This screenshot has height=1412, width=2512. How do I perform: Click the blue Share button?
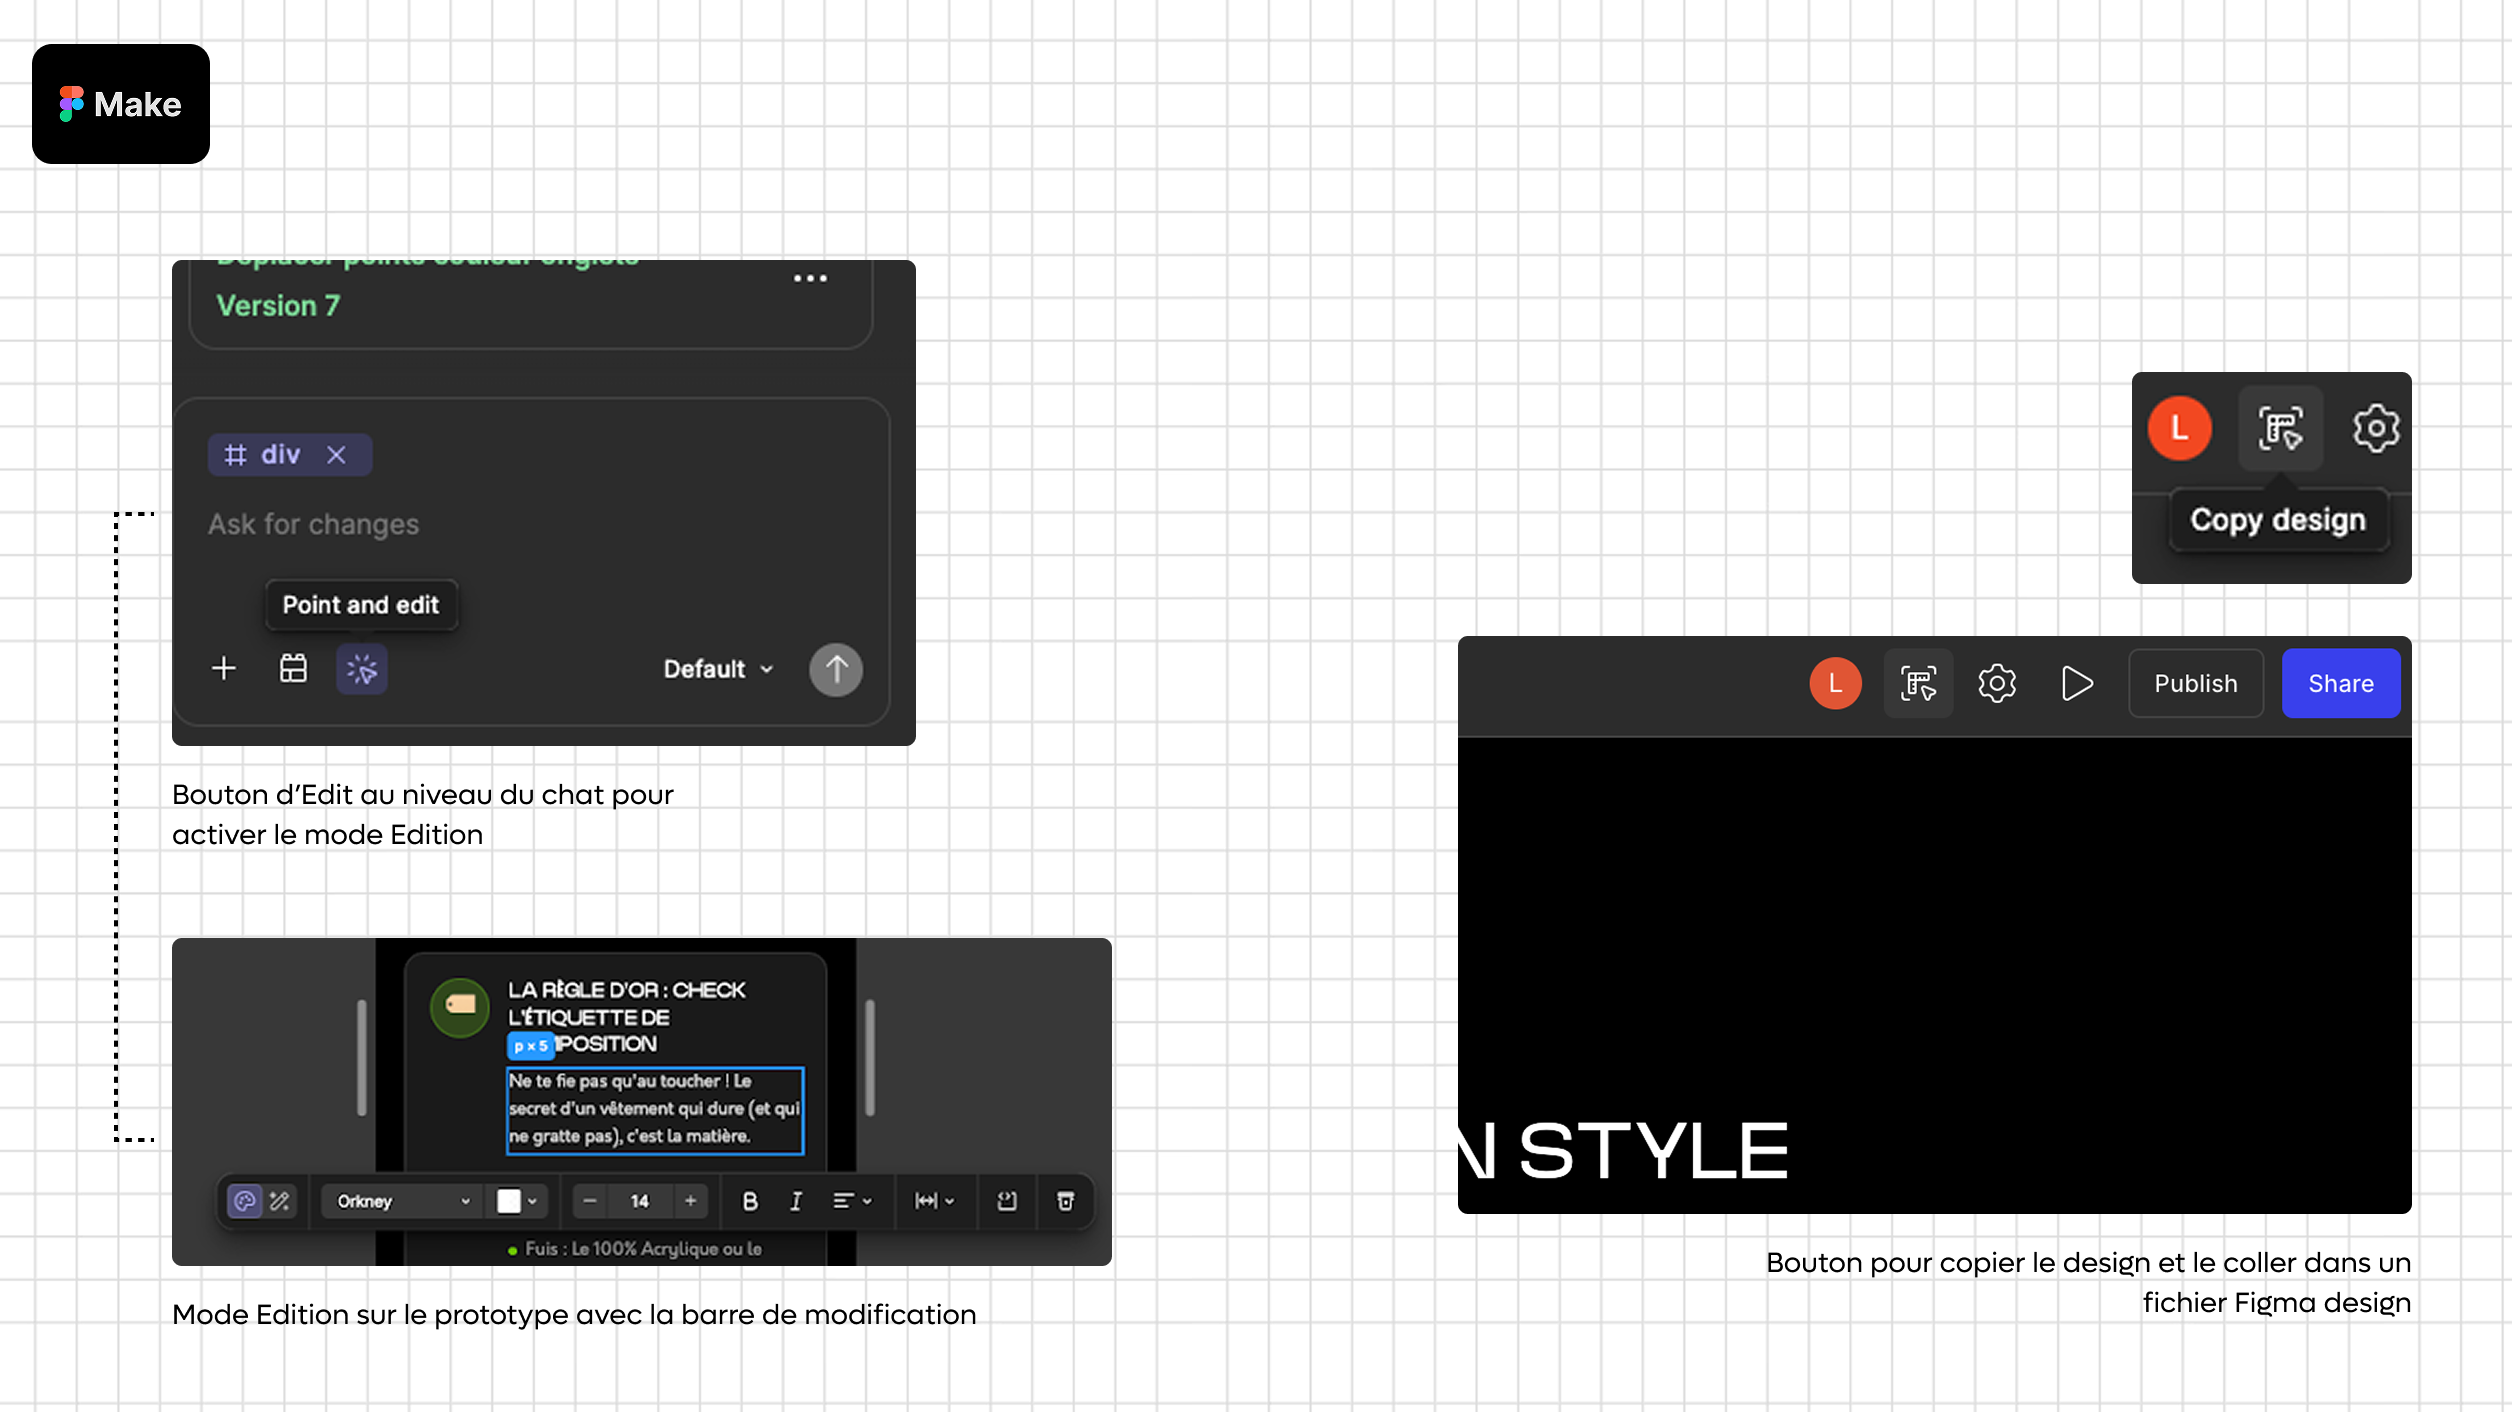tap(2340, 684)
